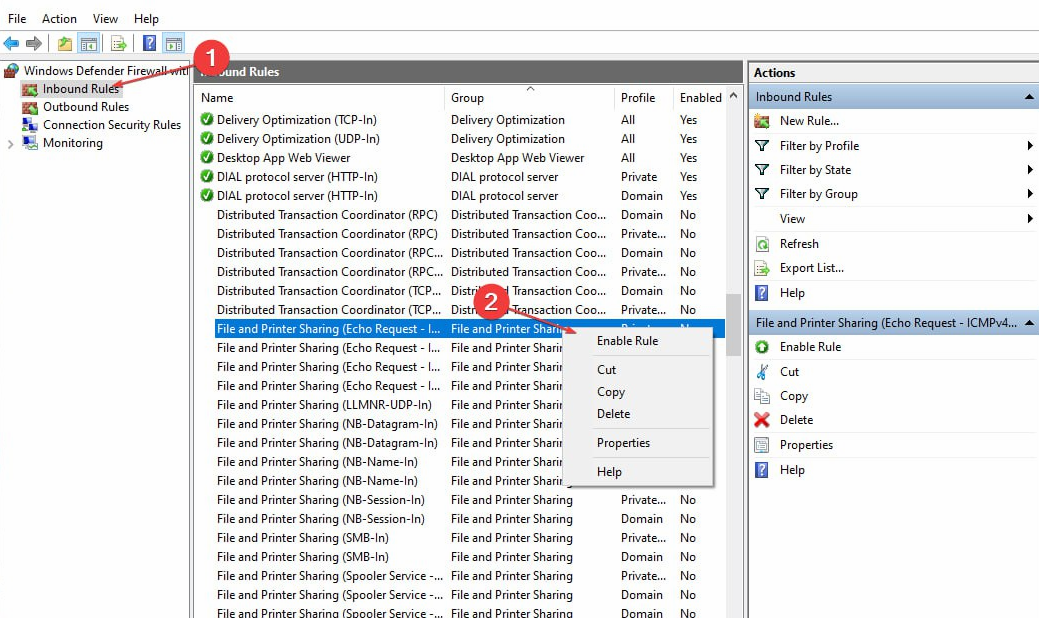Click green check of Desktop App Web Viewer
The height and width of the screenshot is (618, 1039).
(x=207, y=157)
